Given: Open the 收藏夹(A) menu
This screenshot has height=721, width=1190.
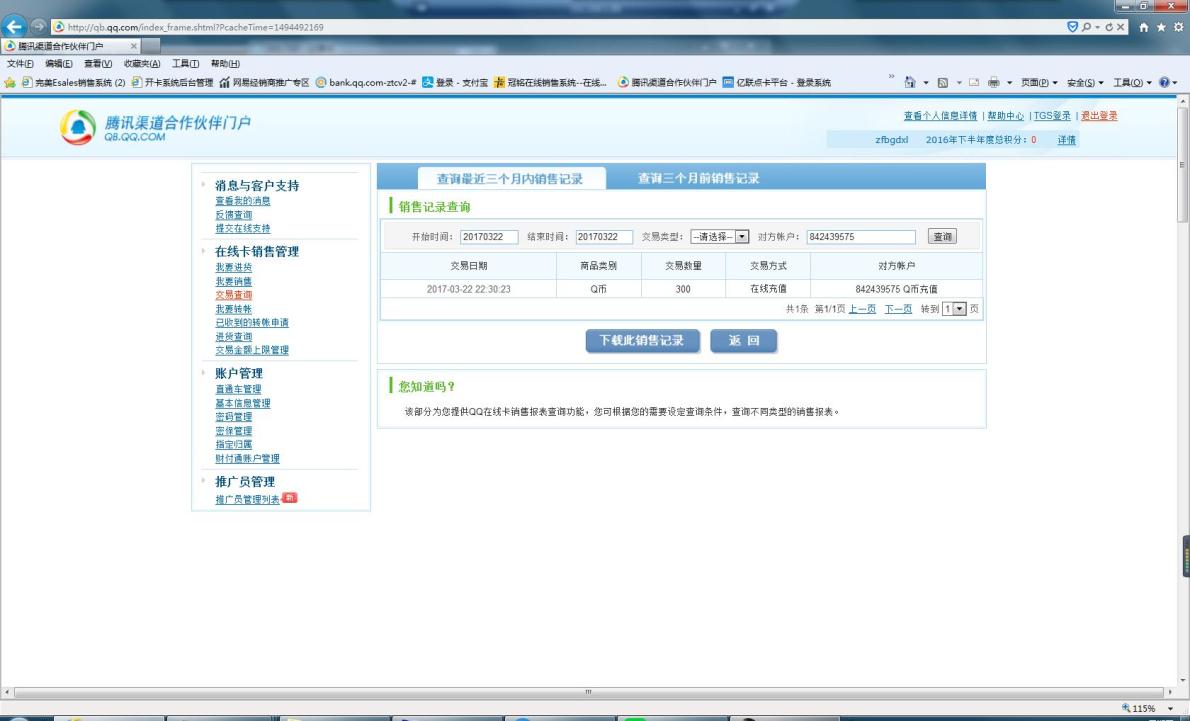Looking at the screenshot, I should [142, 64].
